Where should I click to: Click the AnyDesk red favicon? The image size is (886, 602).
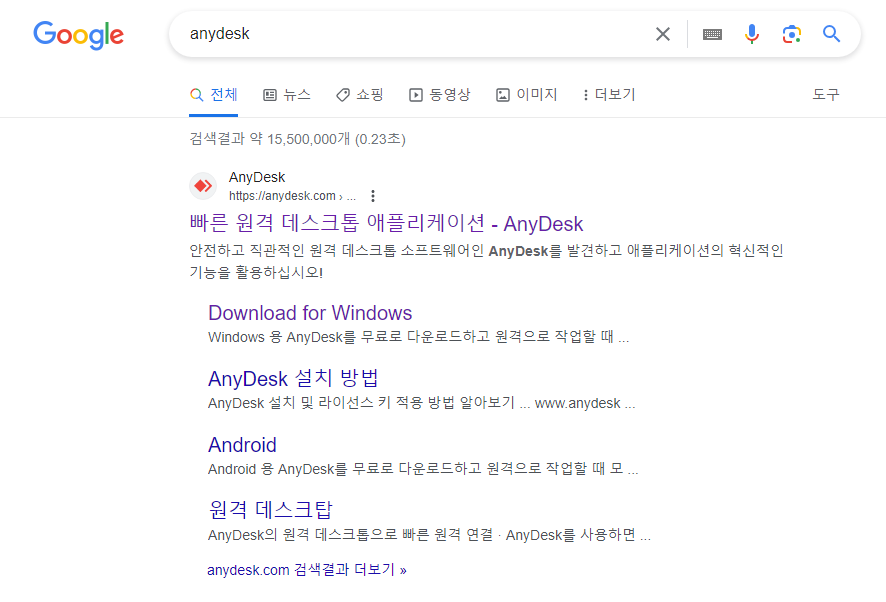coord(203,186)
